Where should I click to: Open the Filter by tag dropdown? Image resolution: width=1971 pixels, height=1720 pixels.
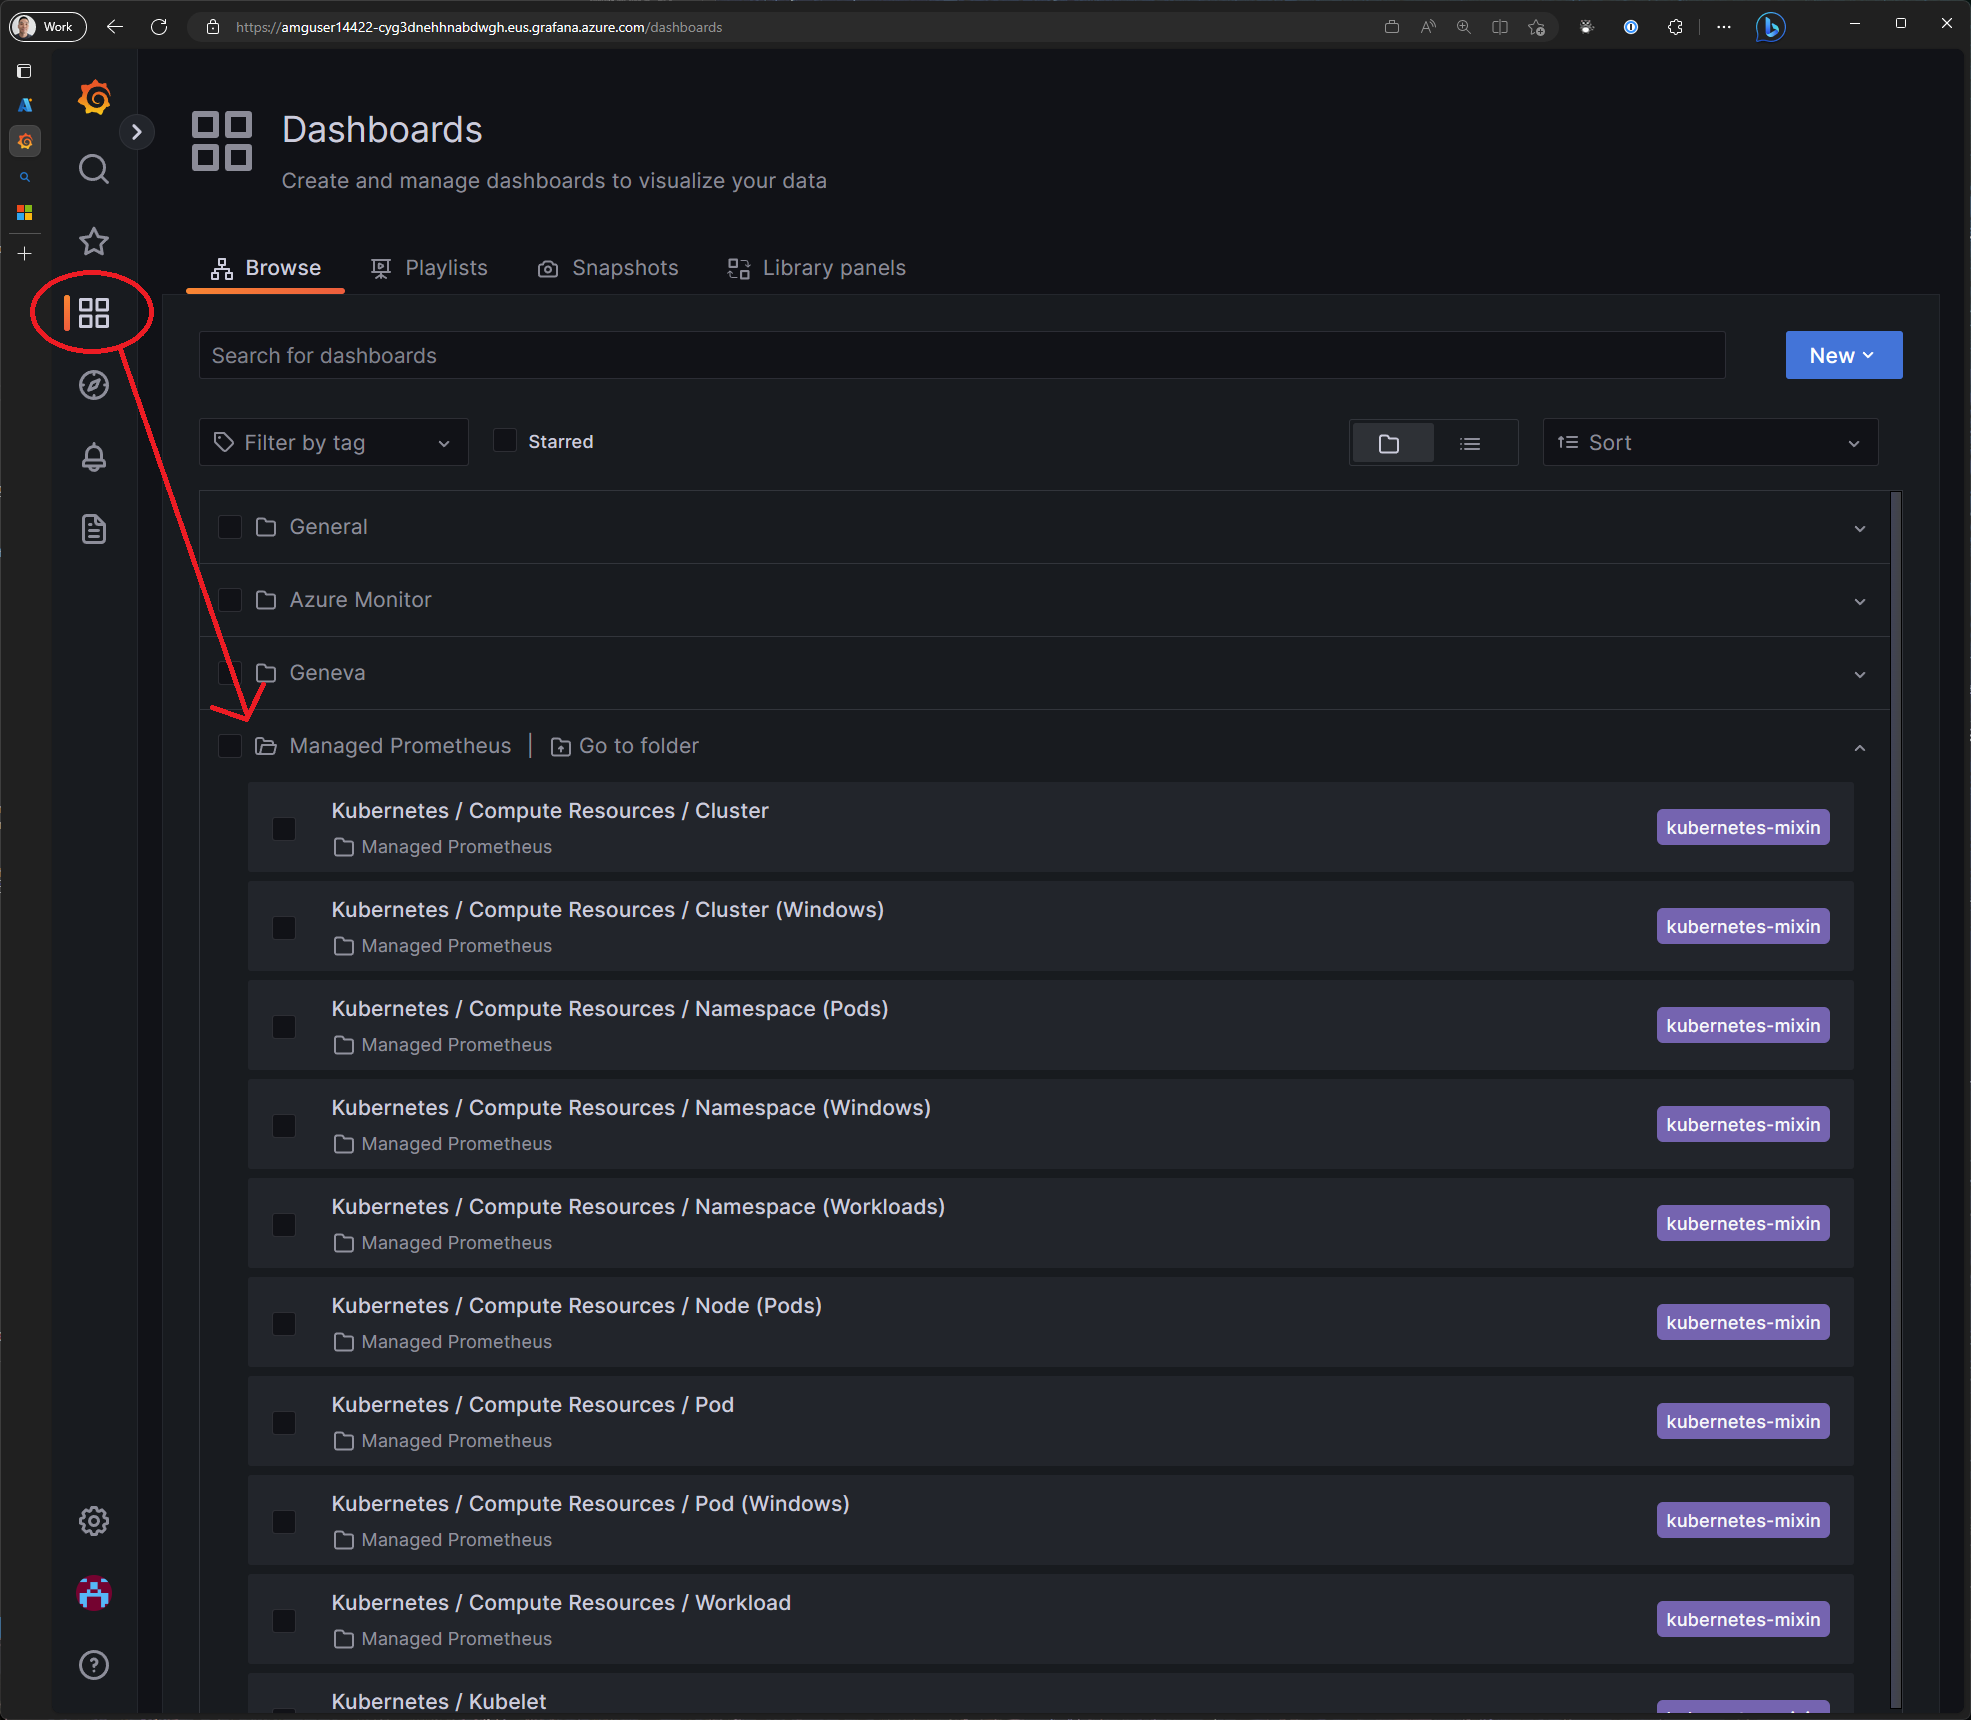[334, 442]
